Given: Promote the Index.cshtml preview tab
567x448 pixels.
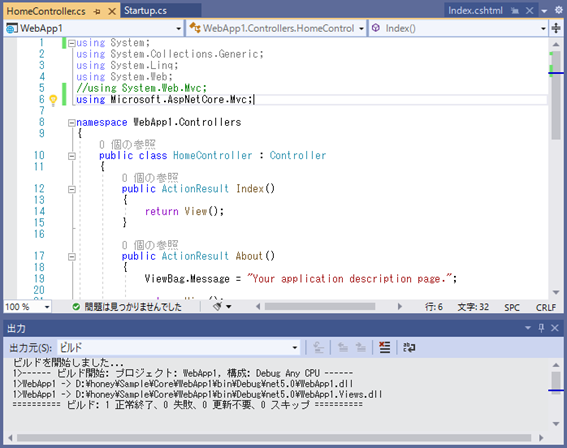Looking at the screenshot, I should 515,11.
